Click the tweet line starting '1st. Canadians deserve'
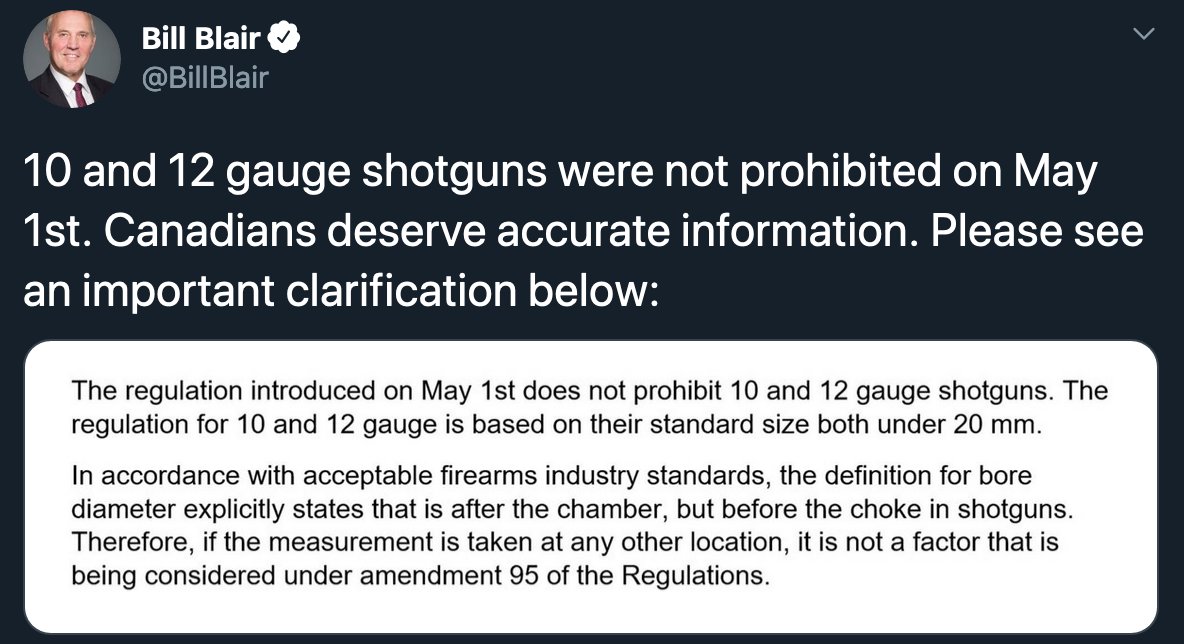This screenshot has width=1184, height=644. (583, 231)
